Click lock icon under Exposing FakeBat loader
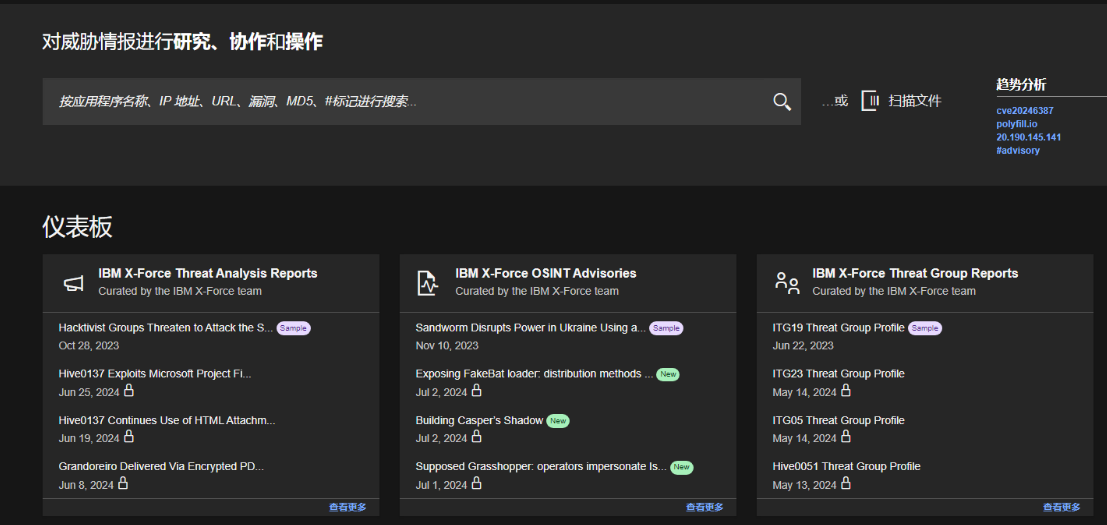 pyautogui.click(x=477, y=390)
